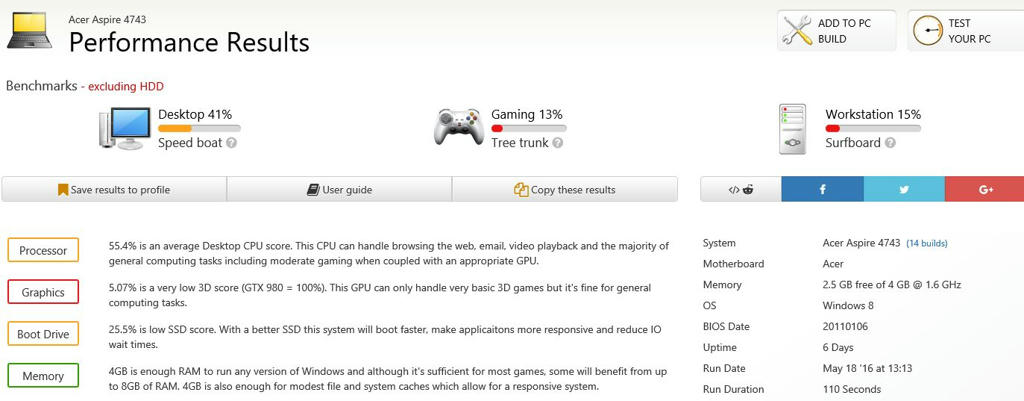Open the 14 builds link

click(927, 244)
